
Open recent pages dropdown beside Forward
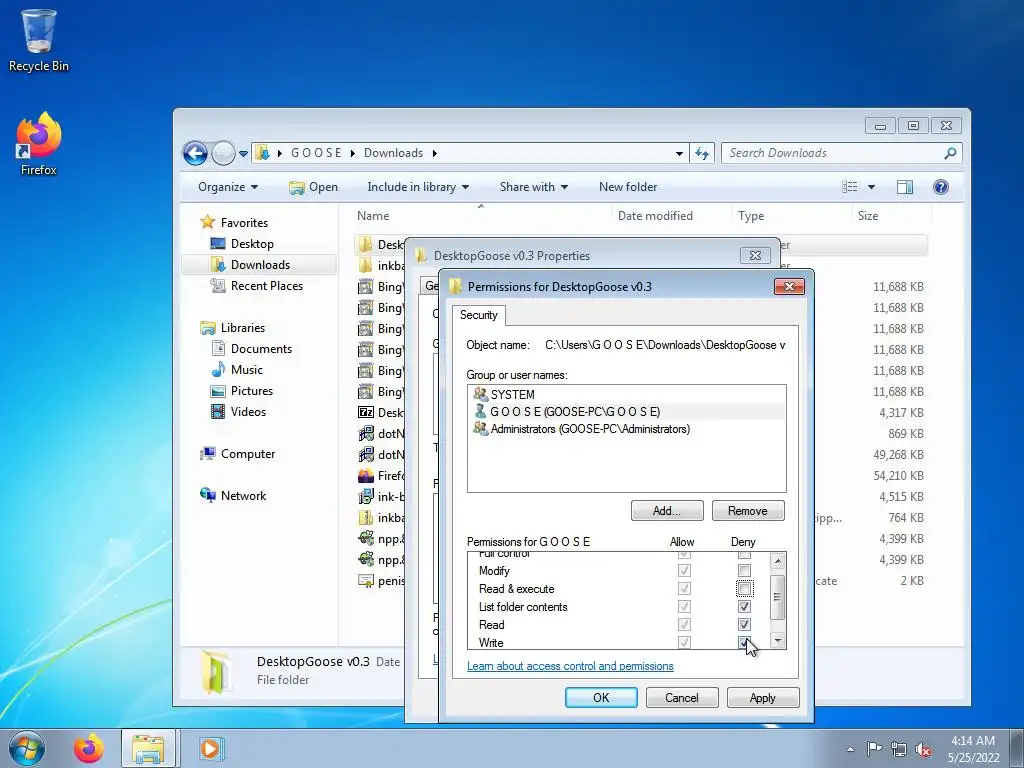pos(243,154)
